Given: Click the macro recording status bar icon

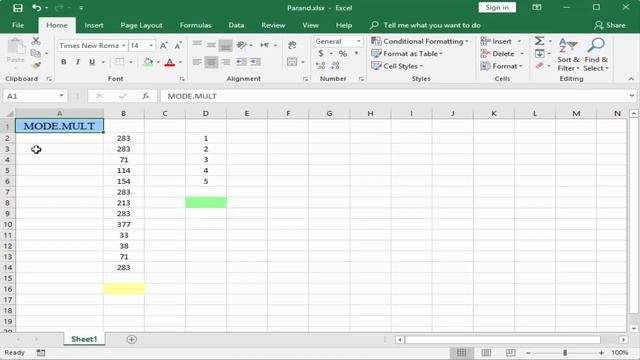Looking at the screenshot, I should [x=41, y=353].
